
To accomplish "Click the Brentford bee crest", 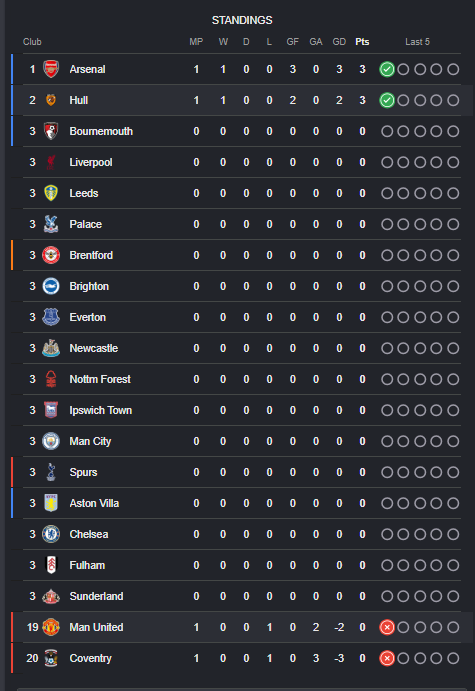I will (x=51, y=255).
